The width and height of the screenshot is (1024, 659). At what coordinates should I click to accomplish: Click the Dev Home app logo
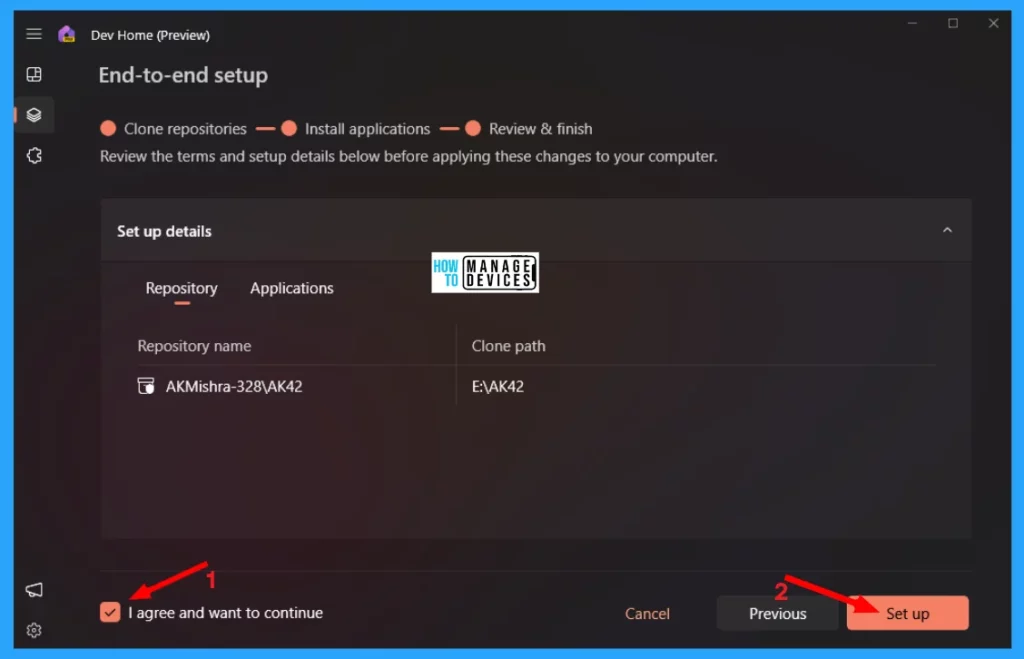[67, 34]
